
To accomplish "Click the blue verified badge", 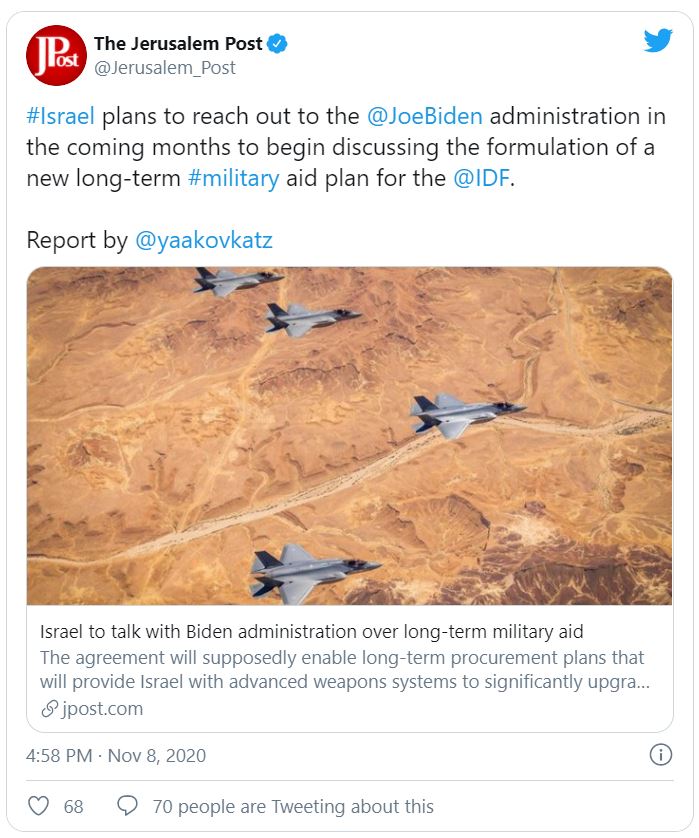I will coord(279,44).
